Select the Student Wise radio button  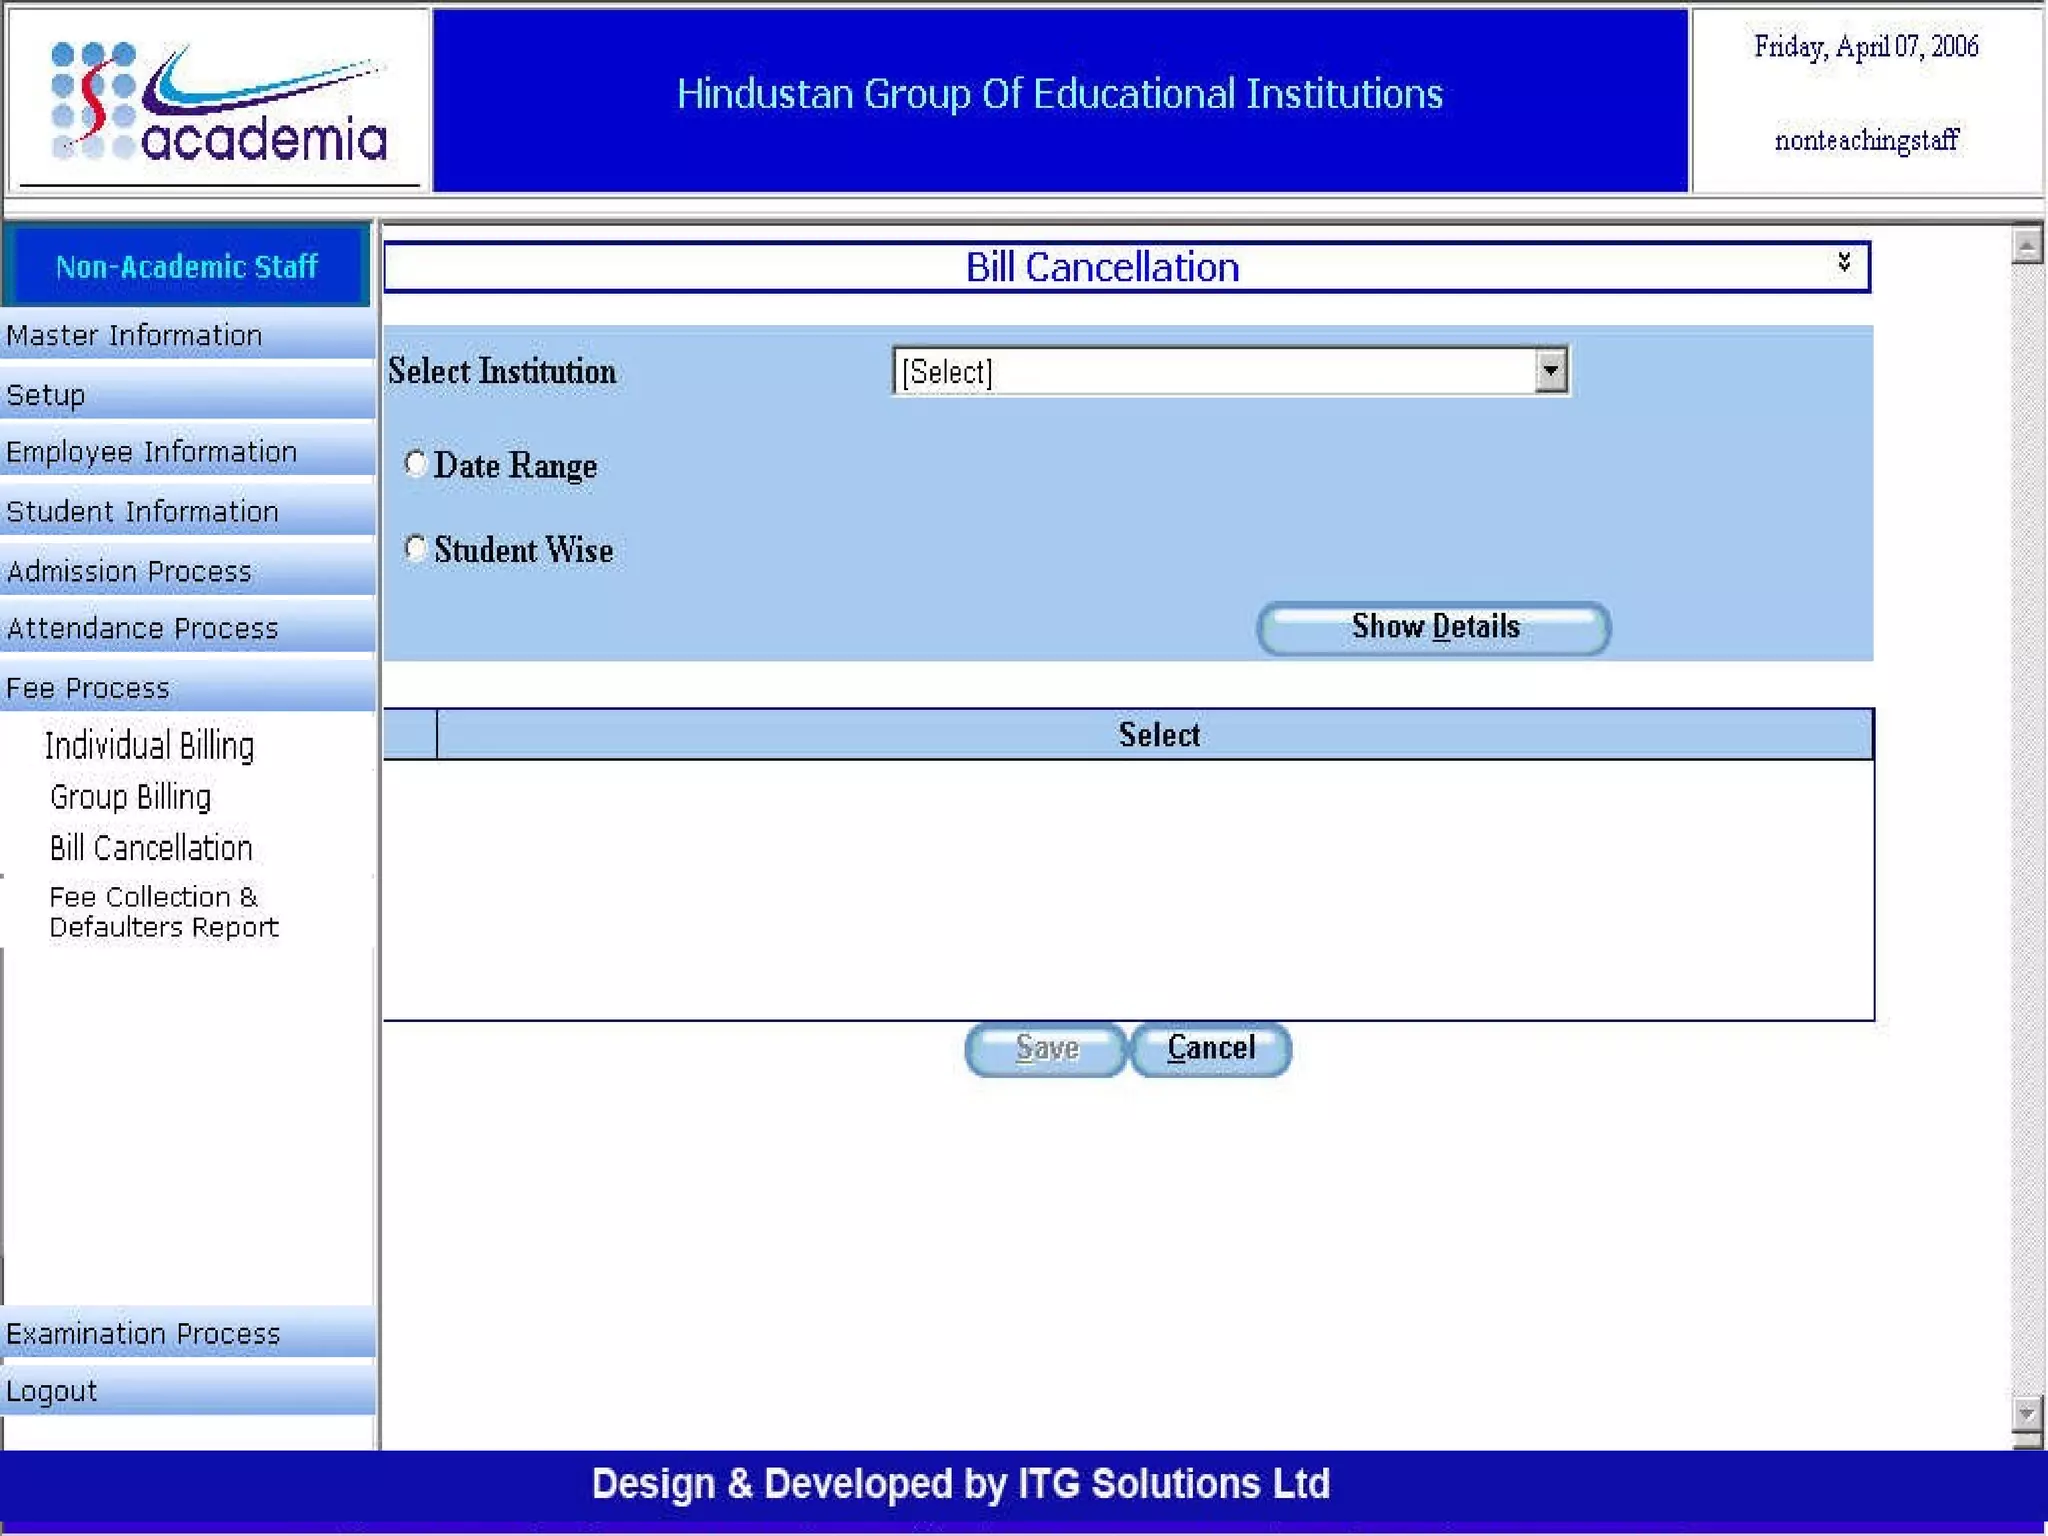click(x=415, y=548)
